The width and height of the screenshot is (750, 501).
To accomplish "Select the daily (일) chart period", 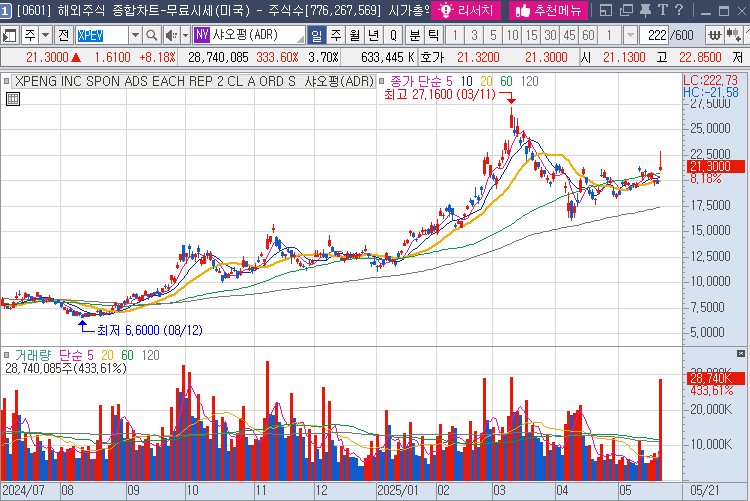I will pyautogui.click(x=317, y=35).
